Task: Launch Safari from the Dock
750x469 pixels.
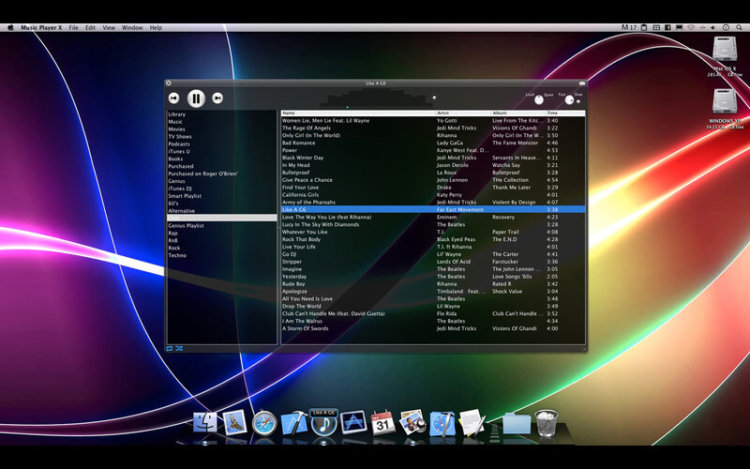Action: (264, 423)
